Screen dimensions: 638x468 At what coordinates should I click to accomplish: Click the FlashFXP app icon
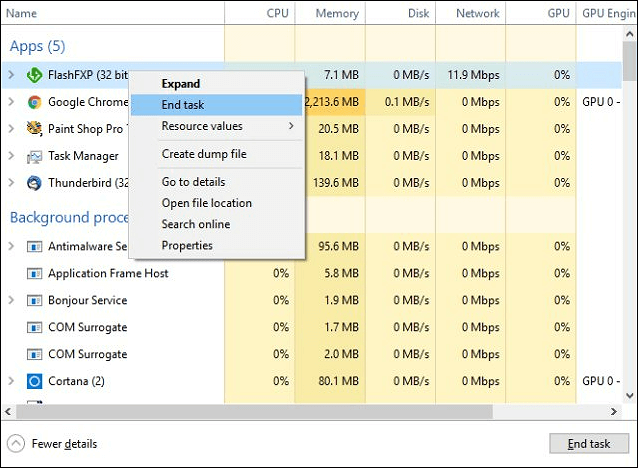click(34, 75)
